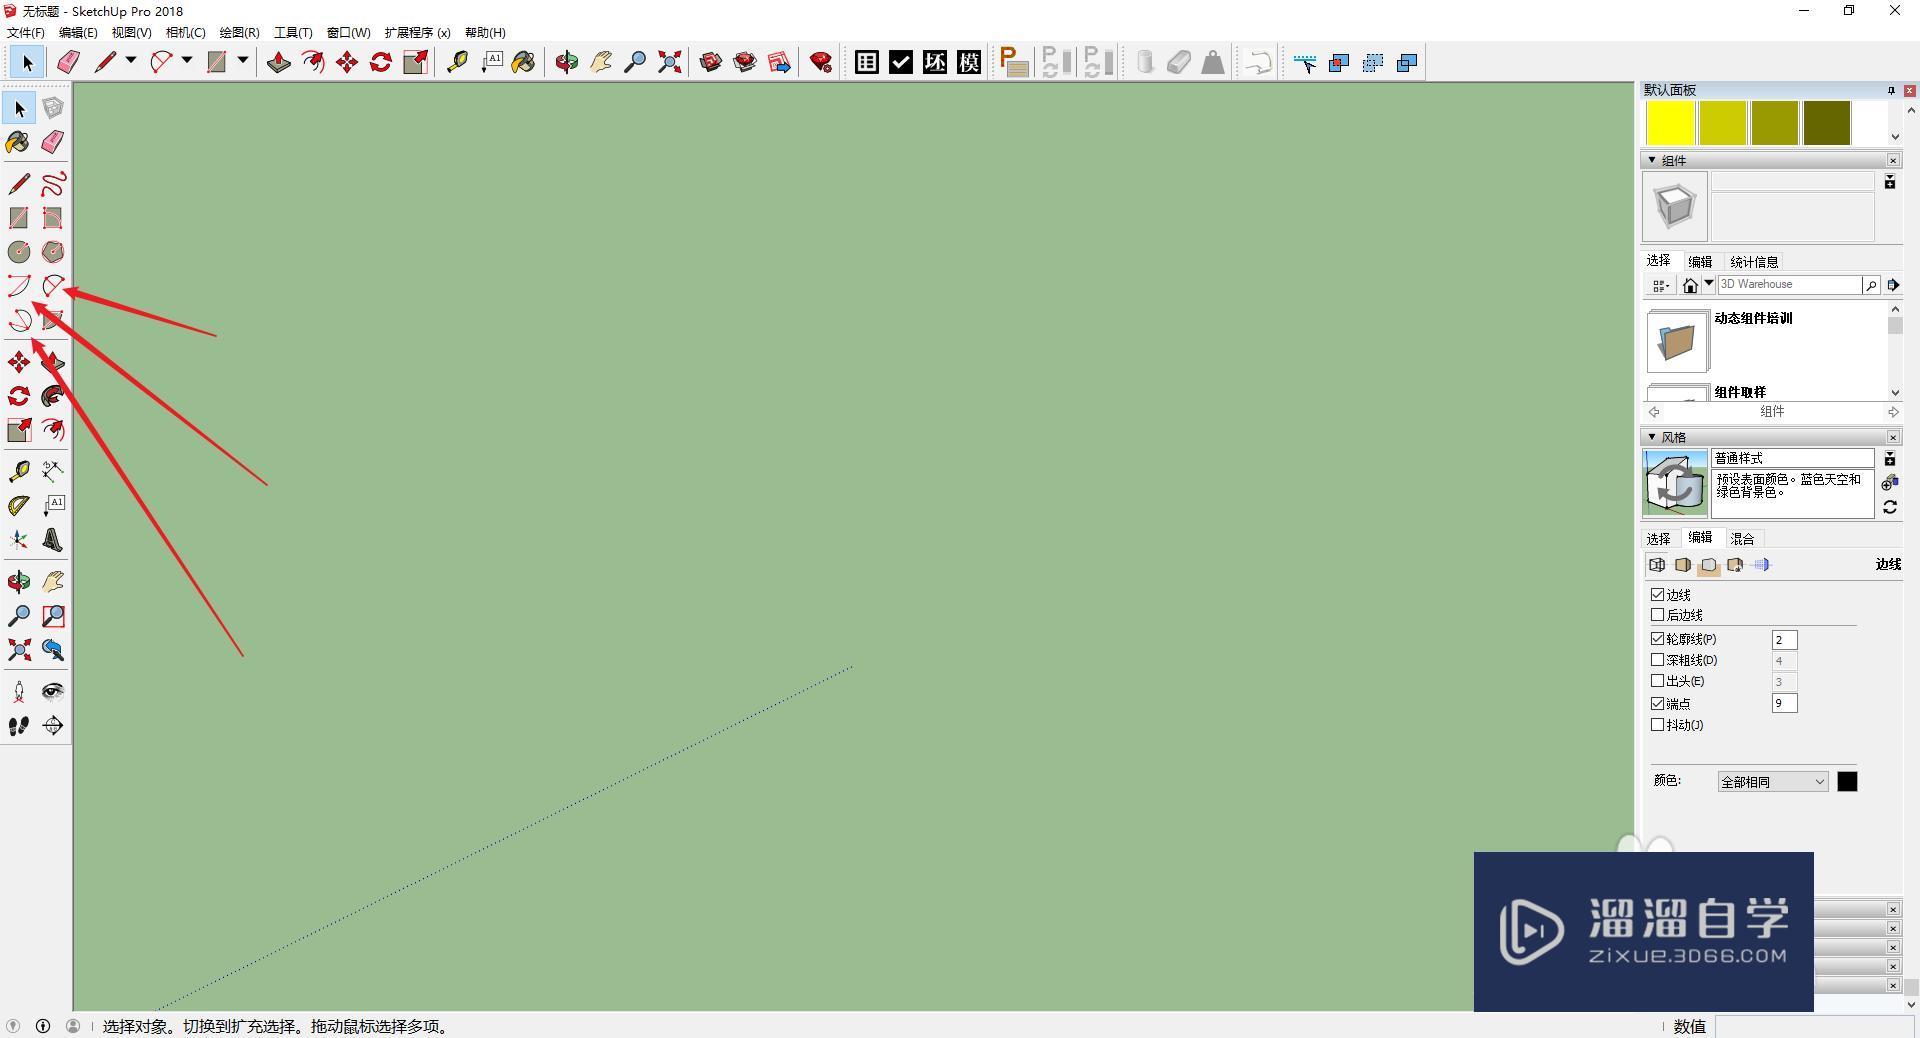This screenshot has width=1920, height=1038.
Task: Activate the Push/Pull tool
Action: [x=52, y=362]
